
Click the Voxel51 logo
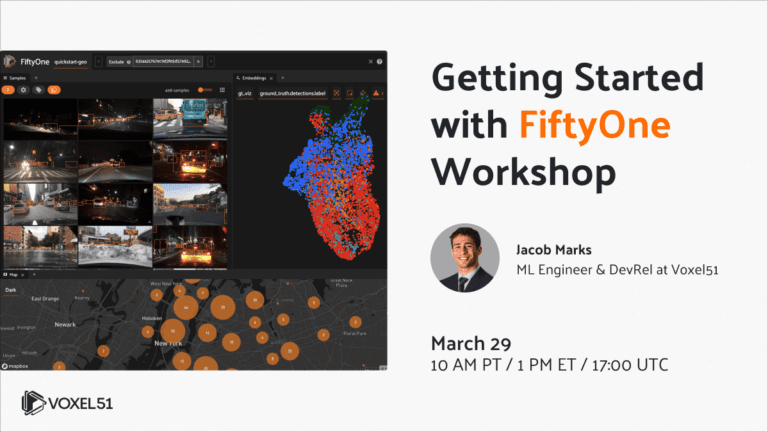(x=67, y=403)
